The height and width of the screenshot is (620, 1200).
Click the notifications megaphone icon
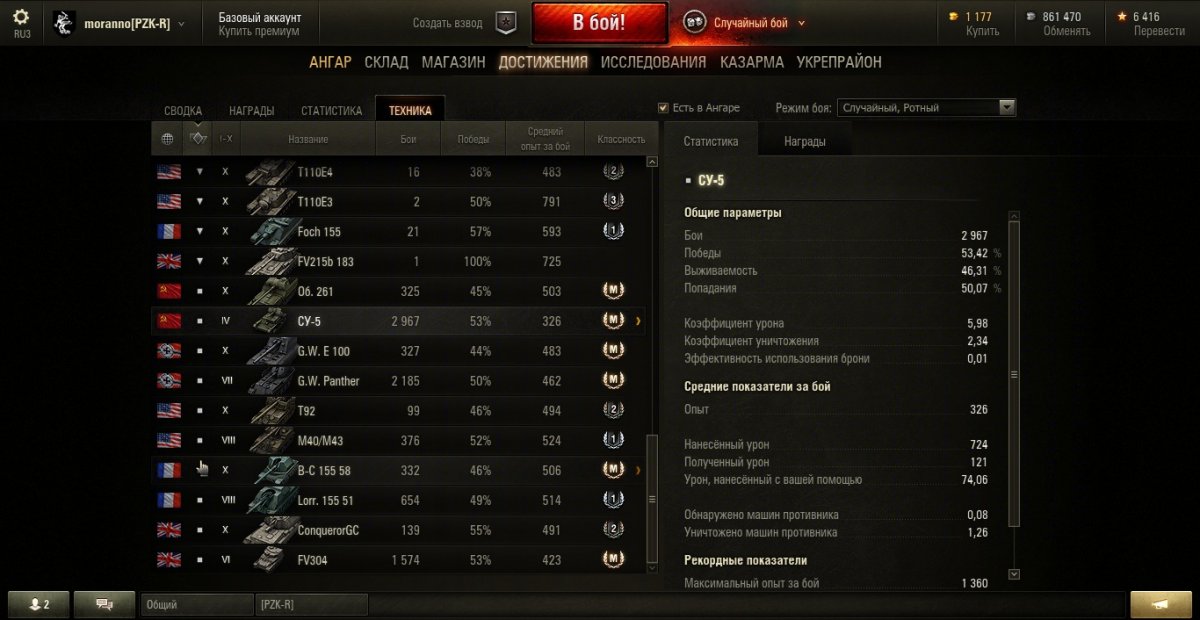click(1161, 604)
